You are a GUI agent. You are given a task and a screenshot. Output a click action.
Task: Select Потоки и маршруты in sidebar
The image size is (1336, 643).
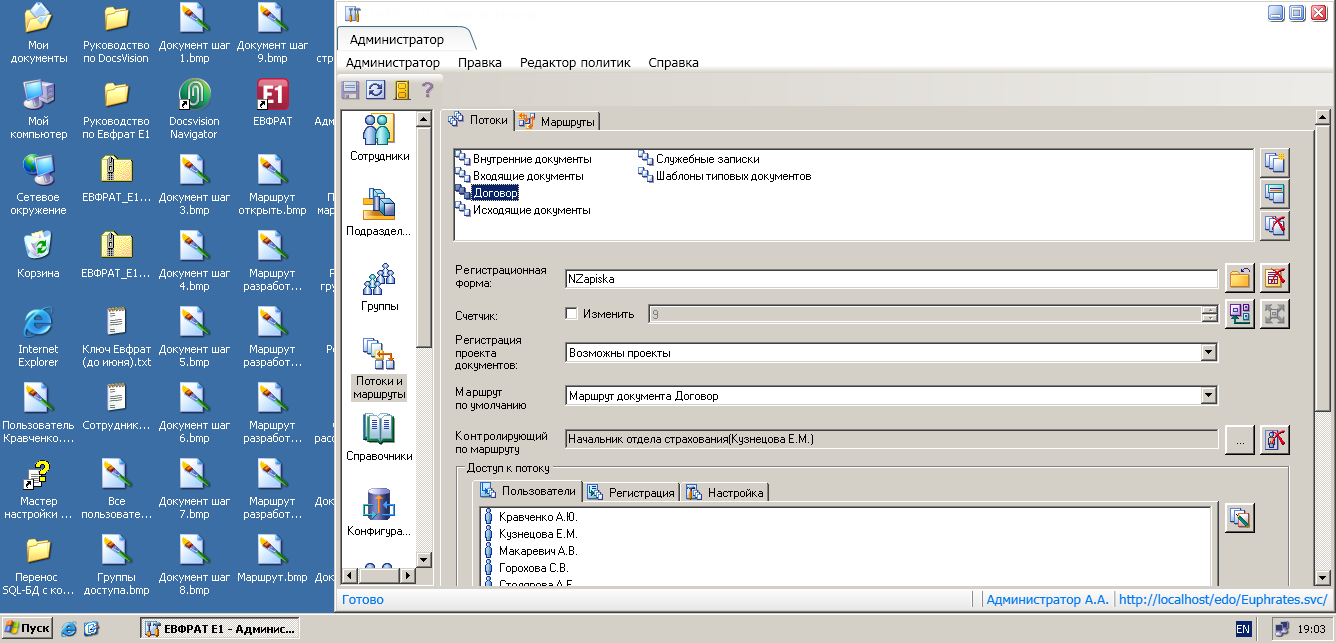click(379, 369)
